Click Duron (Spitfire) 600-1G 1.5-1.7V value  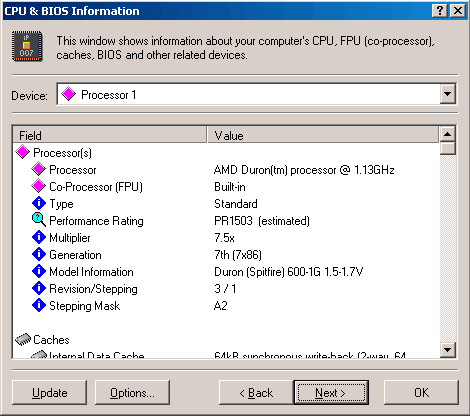[x=288, y=272]
